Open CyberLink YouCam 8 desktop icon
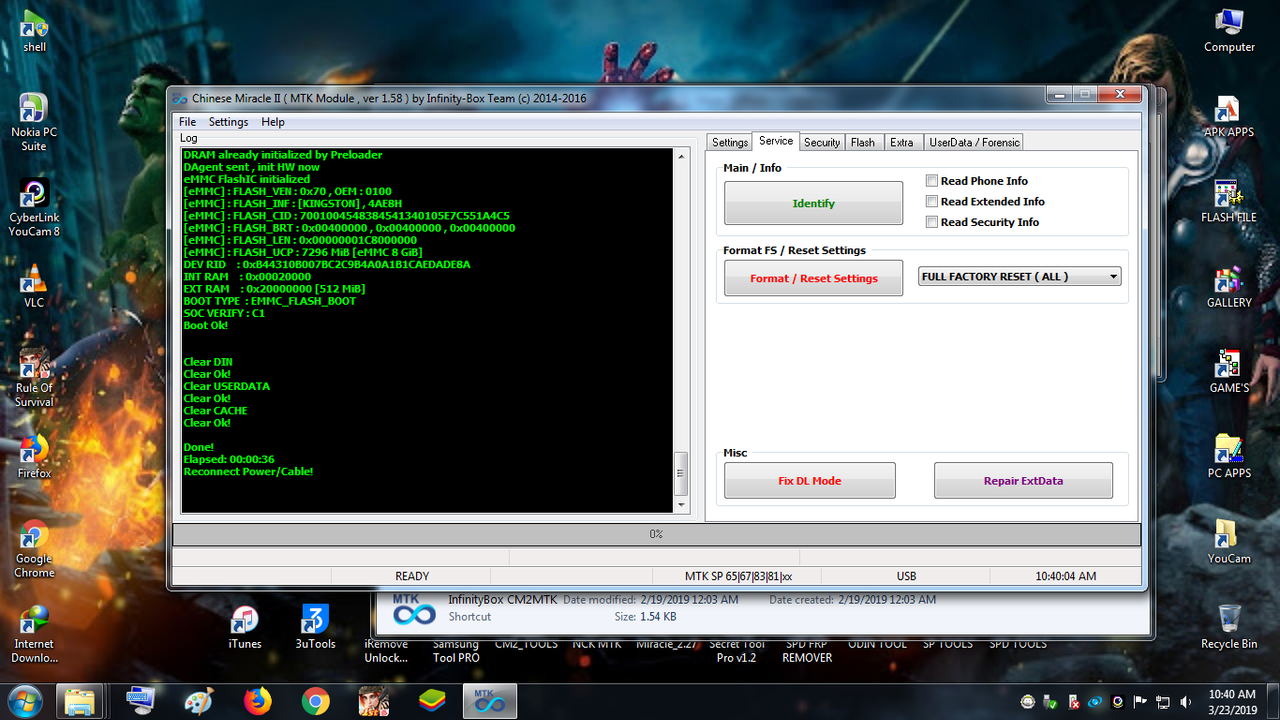 34,208
